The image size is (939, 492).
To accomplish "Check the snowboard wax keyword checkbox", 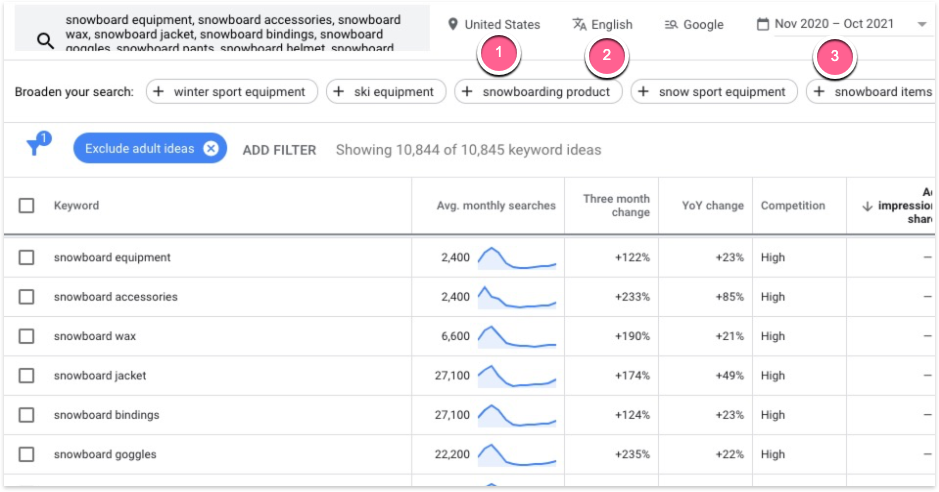I will click(27, 336).
